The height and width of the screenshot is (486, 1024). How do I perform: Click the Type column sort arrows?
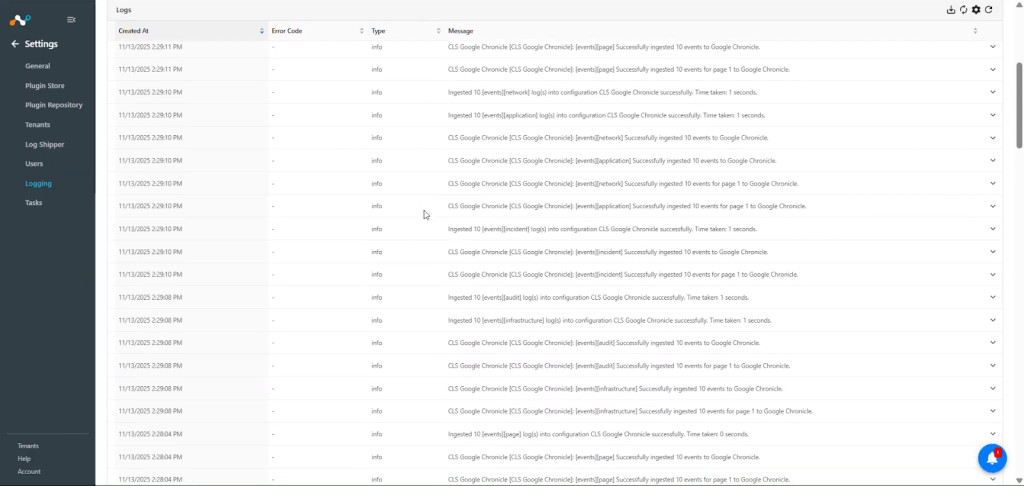(438, 31)
